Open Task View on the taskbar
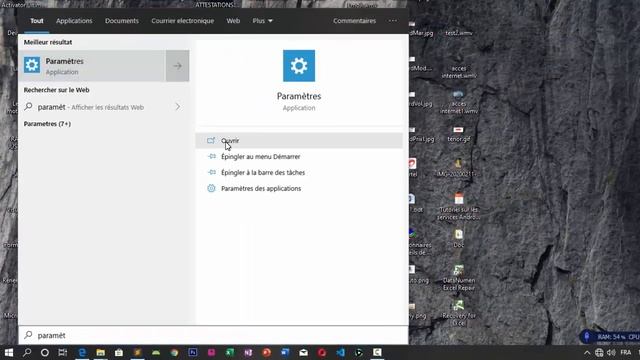Image resolution: width=640 pixels, height=360 pixels. [x=63, y=352]
